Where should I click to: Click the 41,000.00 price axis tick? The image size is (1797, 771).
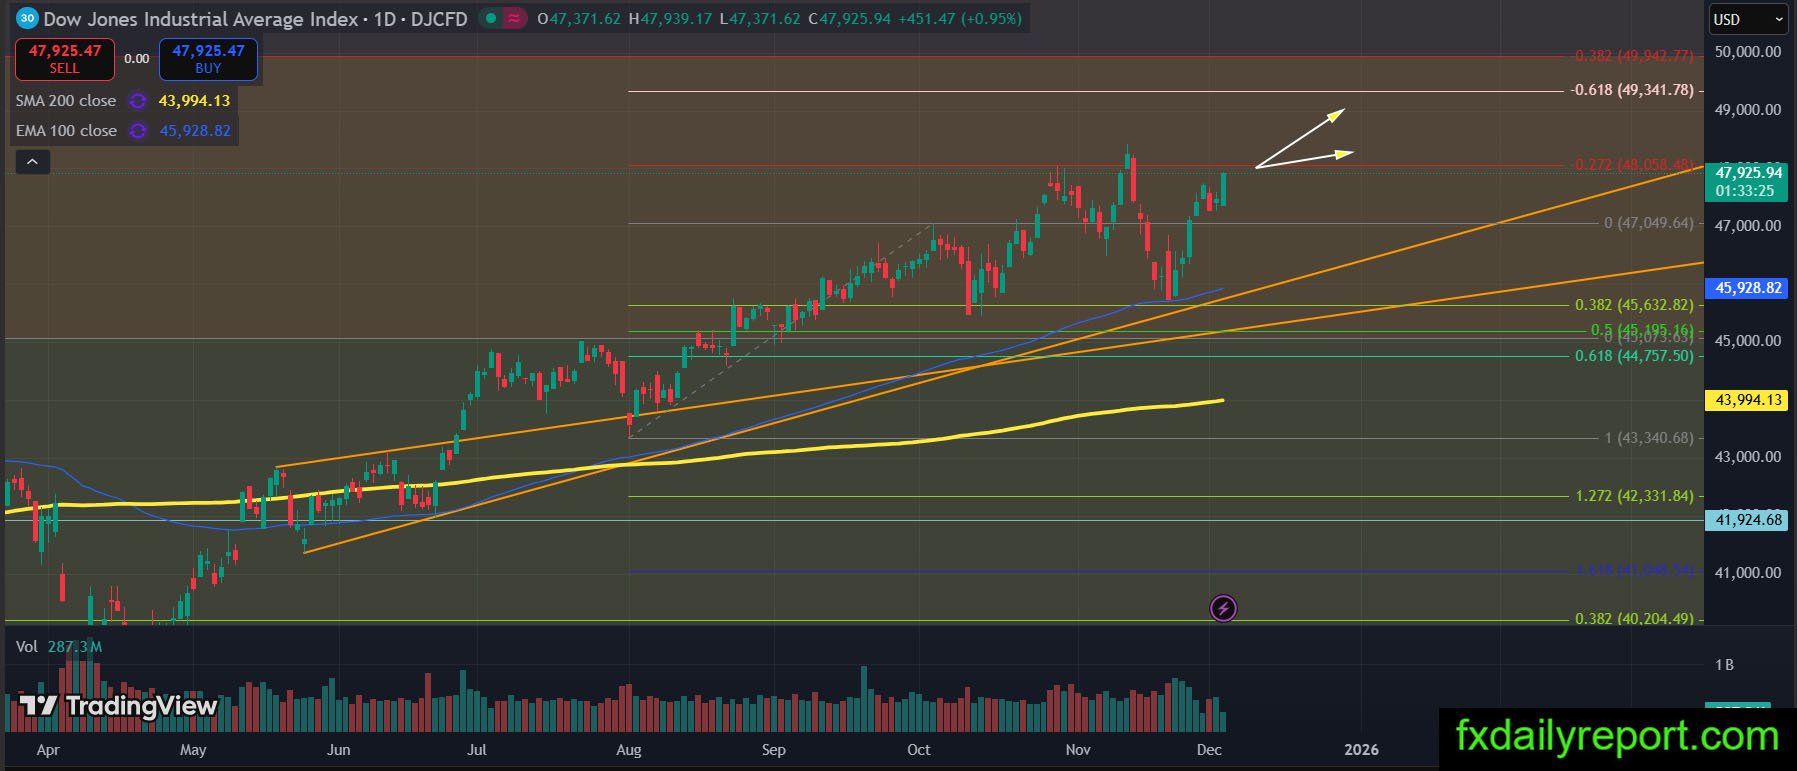click(x=1748, y=573)
